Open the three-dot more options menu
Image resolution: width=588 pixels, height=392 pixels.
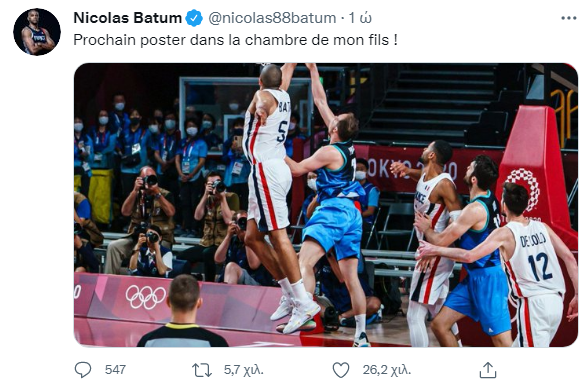pos(568,18)
